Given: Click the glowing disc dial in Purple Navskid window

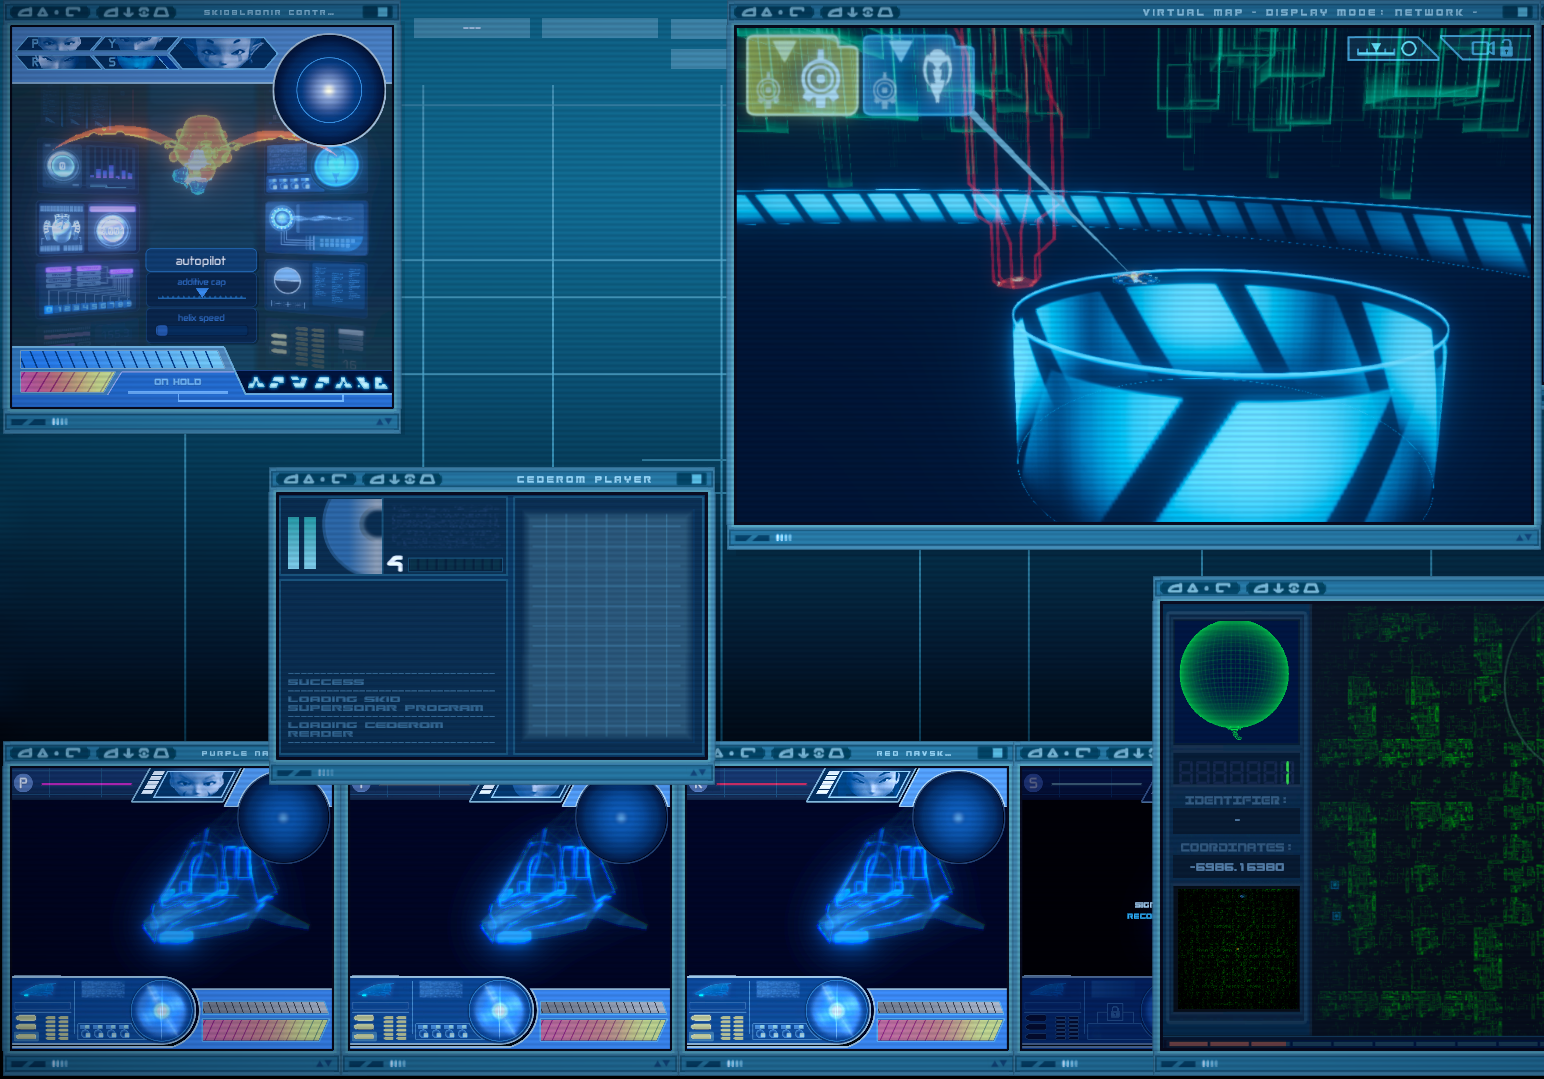Looking at the screenshot, I should (x=161, y=1011).
